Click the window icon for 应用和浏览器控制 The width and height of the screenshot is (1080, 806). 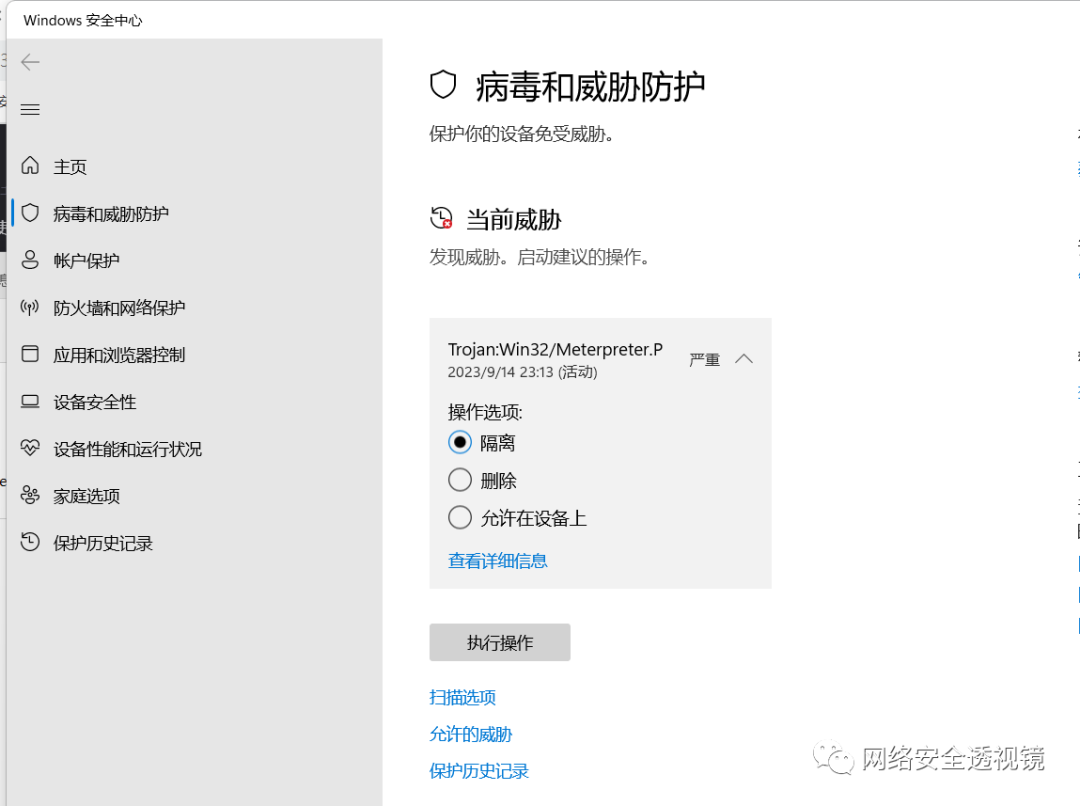tap(30, 353)
